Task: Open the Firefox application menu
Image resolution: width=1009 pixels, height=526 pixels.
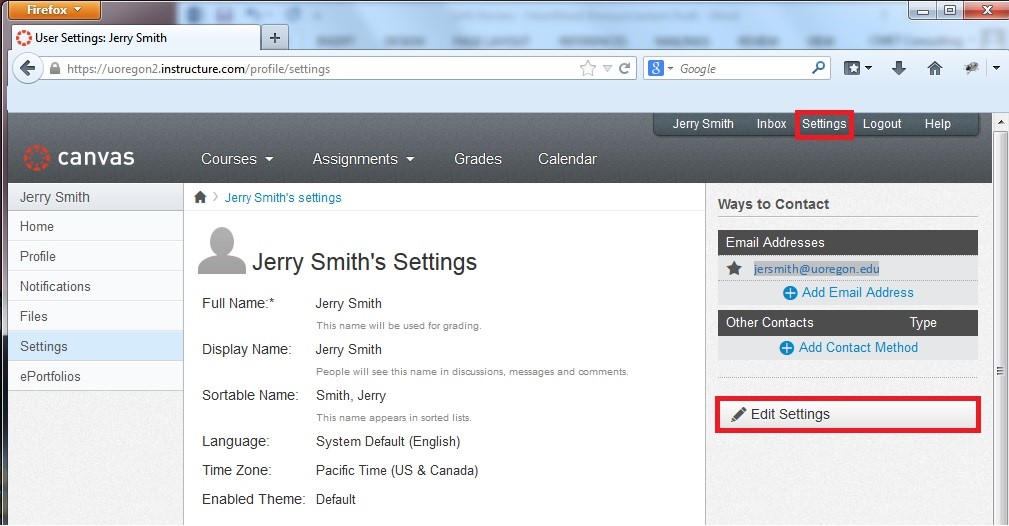Action: coord(50,10)
